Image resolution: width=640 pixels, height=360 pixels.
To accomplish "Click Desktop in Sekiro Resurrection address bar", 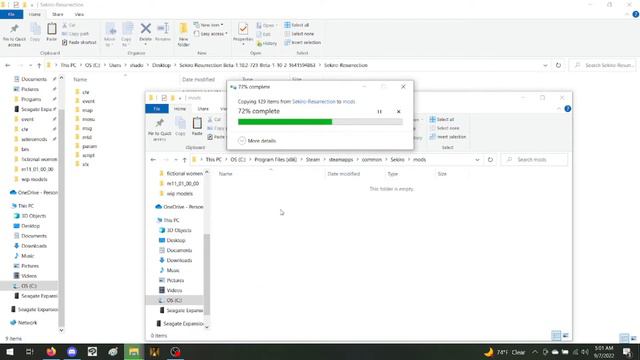I will [161, 65].
